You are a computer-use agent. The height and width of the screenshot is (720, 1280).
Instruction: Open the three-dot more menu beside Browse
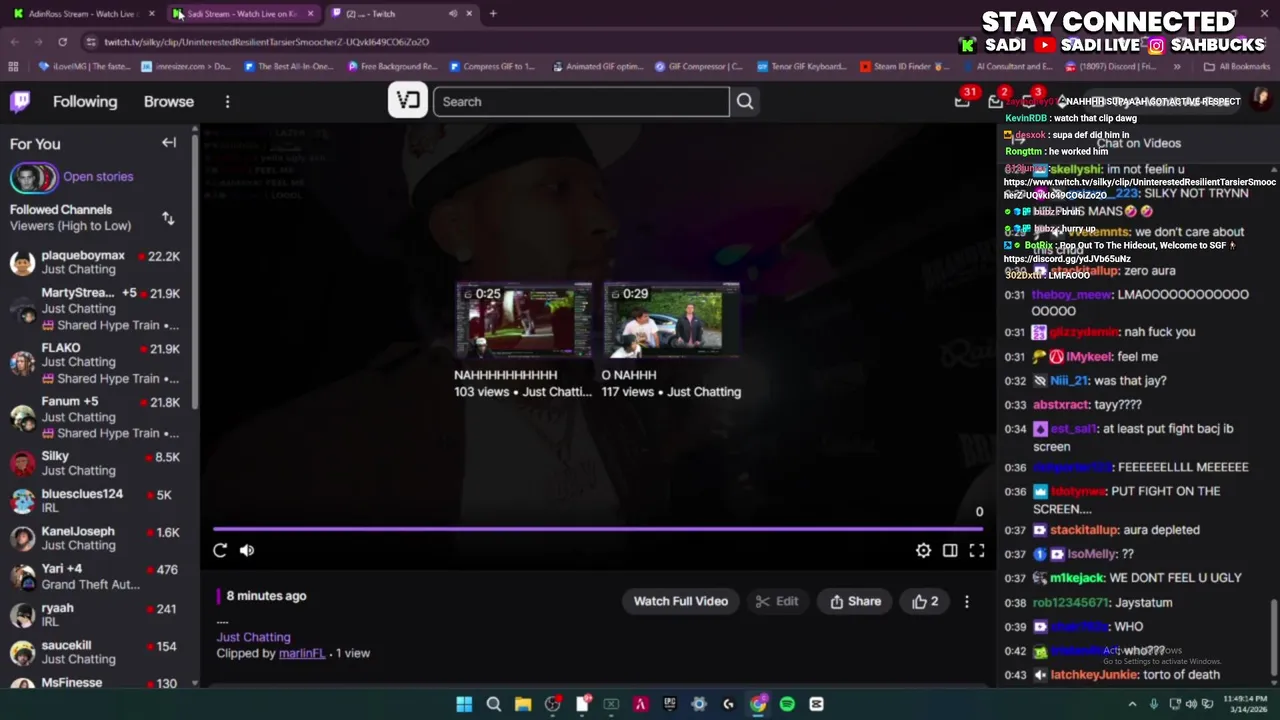point(227,102)
